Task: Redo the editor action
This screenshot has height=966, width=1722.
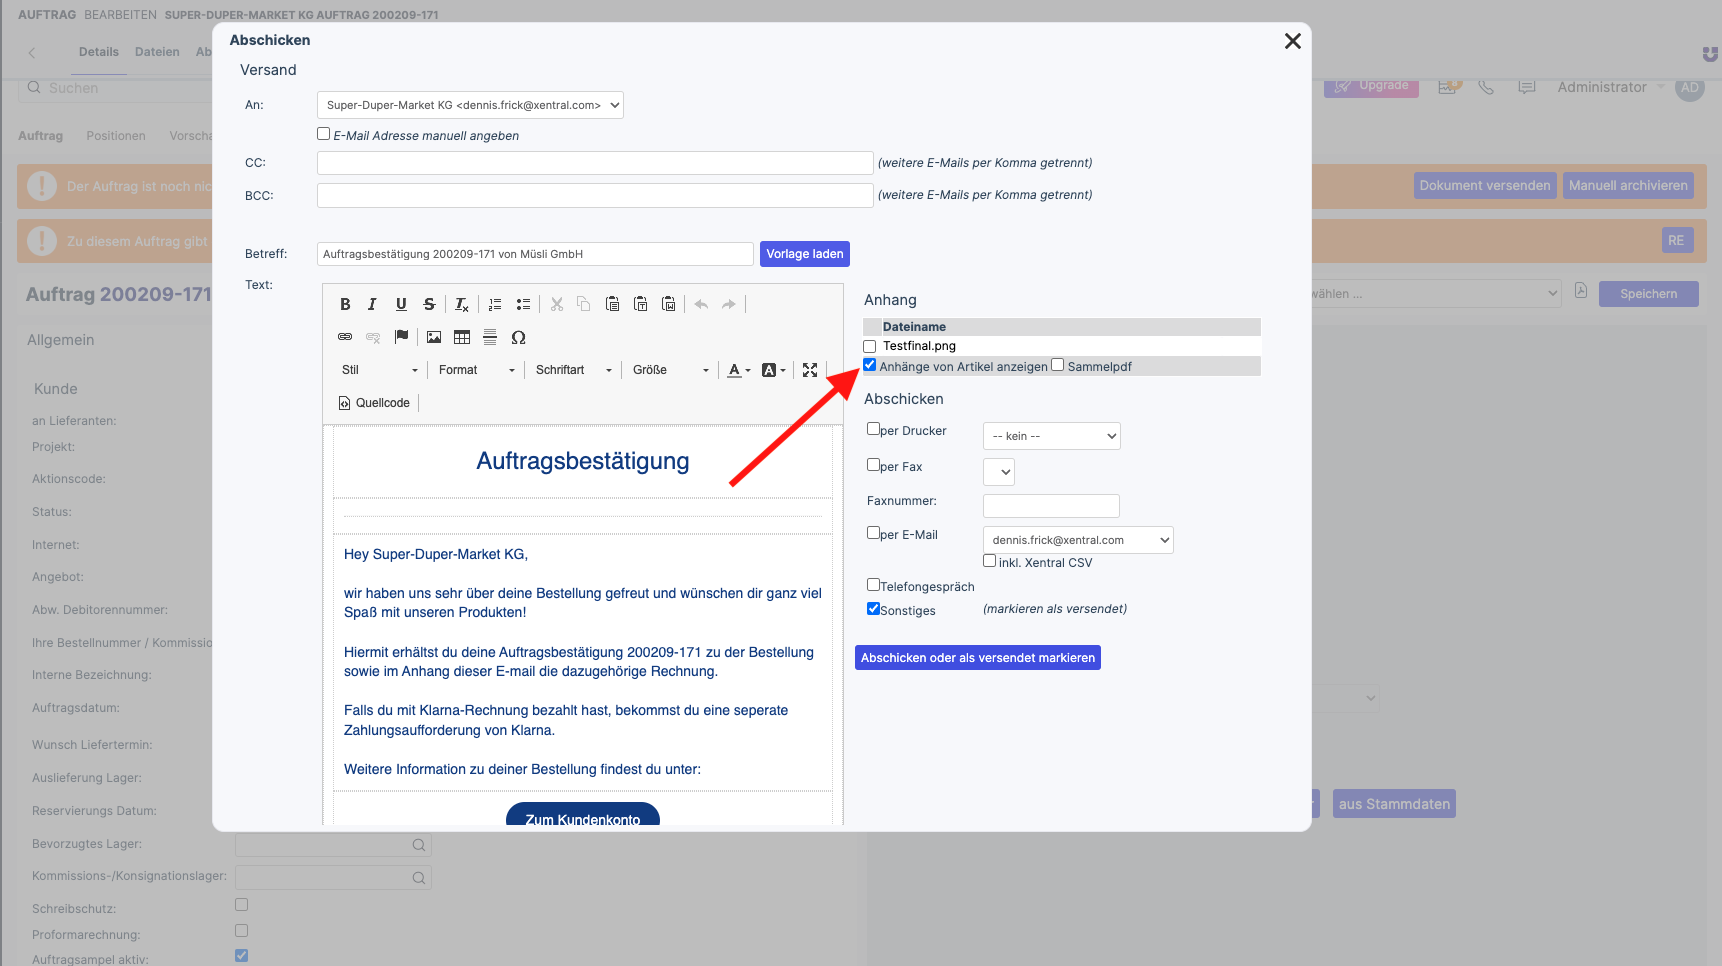Action: point(729,304)
